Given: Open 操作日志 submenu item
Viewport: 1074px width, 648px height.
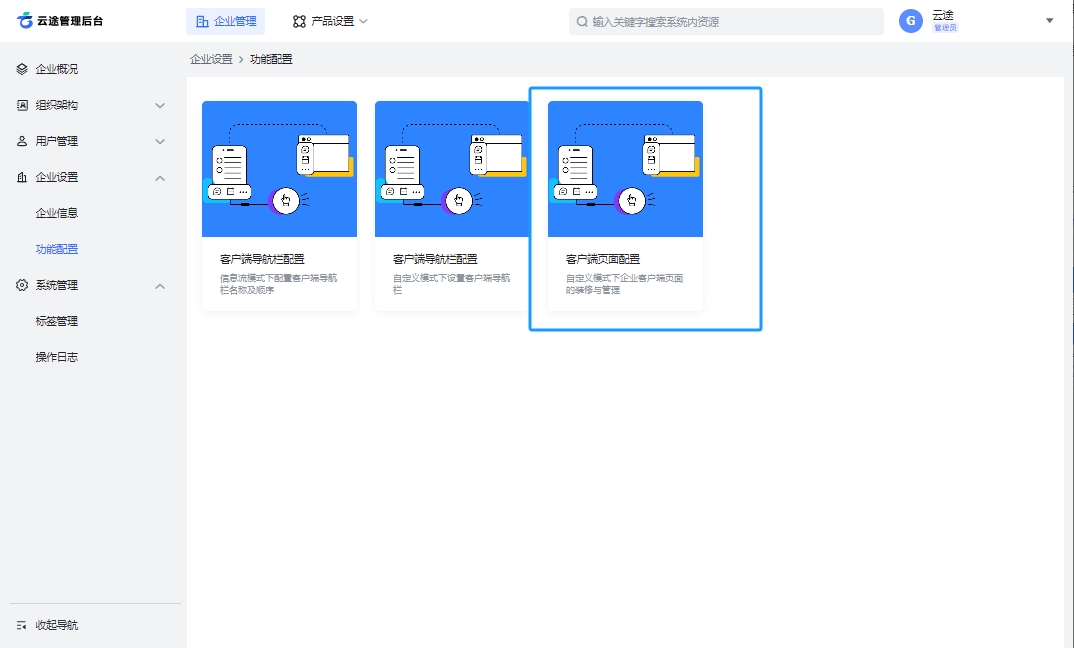Looking at the screenshot, I should (57, 358).
